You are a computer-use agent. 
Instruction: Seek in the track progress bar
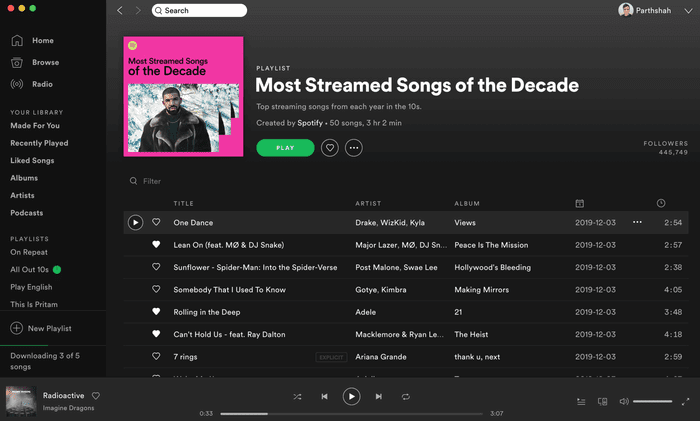(x=351, y=414)
